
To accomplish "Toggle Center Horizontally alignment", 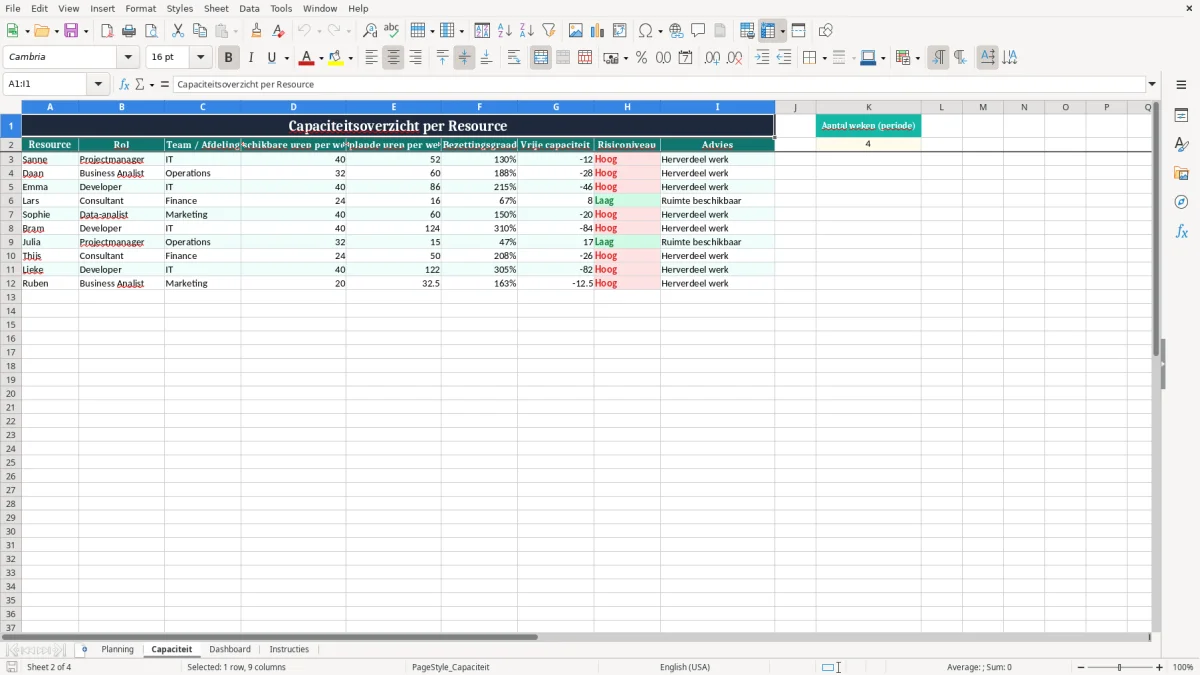I will pyautogui.click(x=393, y=58).
